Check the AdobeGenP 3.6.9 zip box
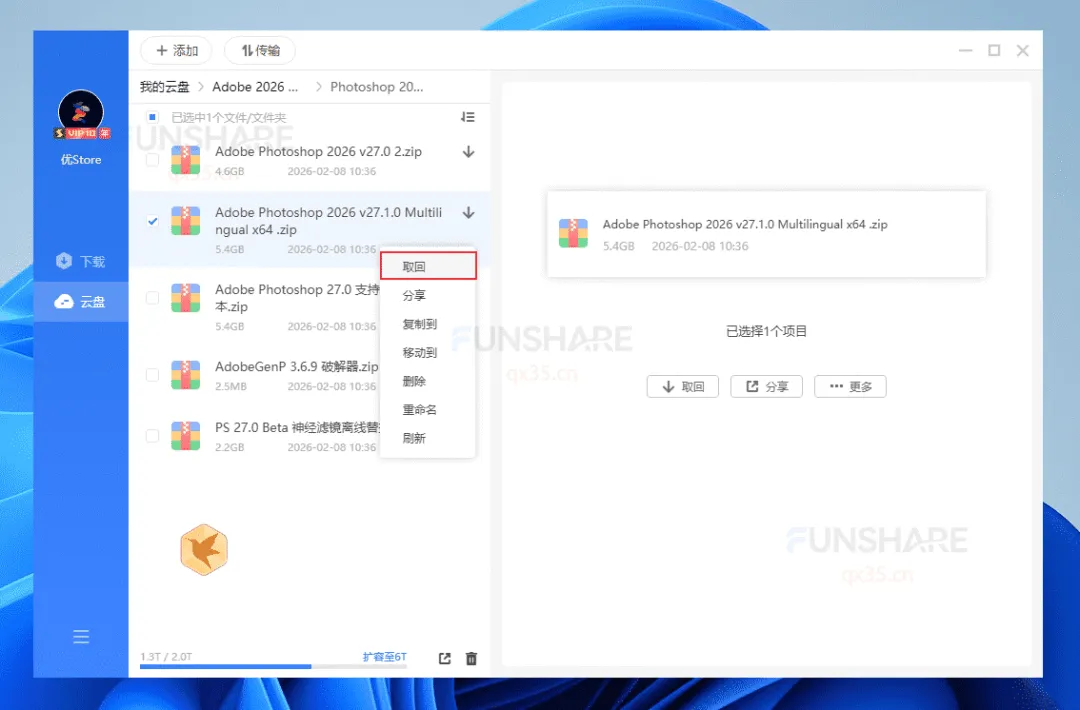 point(152,375)
